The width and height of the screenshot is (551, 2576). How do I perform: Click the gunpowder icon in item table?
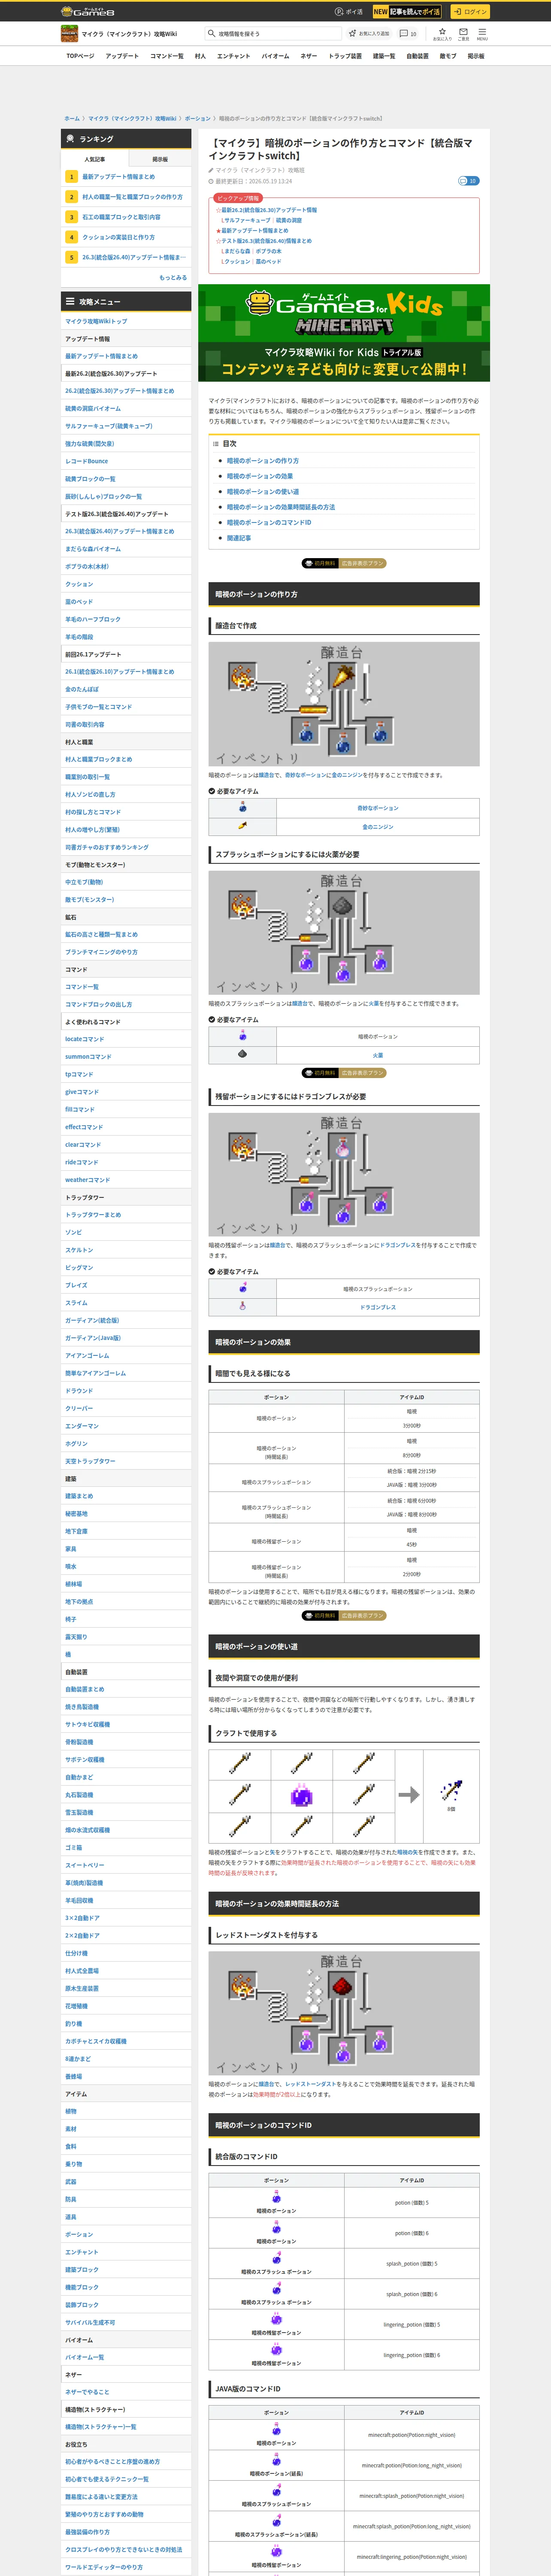point(242,1054)
